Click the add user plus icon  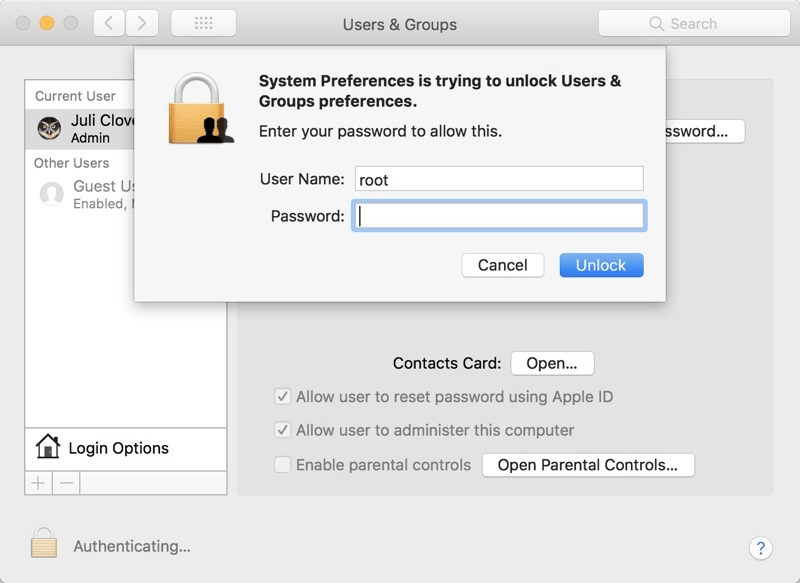coord(36,483)
